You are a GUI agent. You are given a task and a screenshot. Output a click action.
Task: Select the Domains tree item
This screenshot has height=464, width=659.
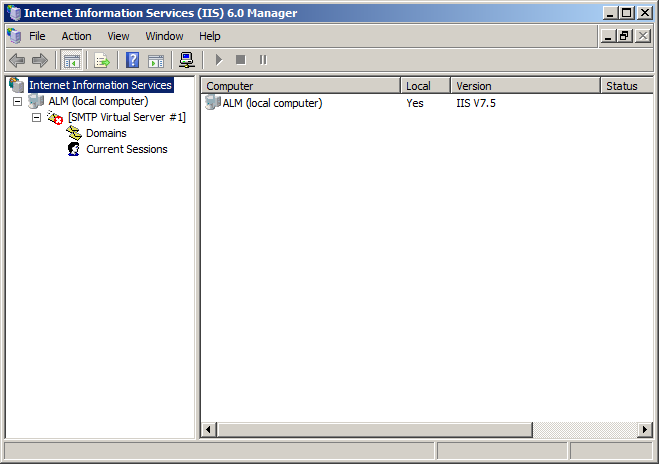pyautogui.click(x=106, y=133)
